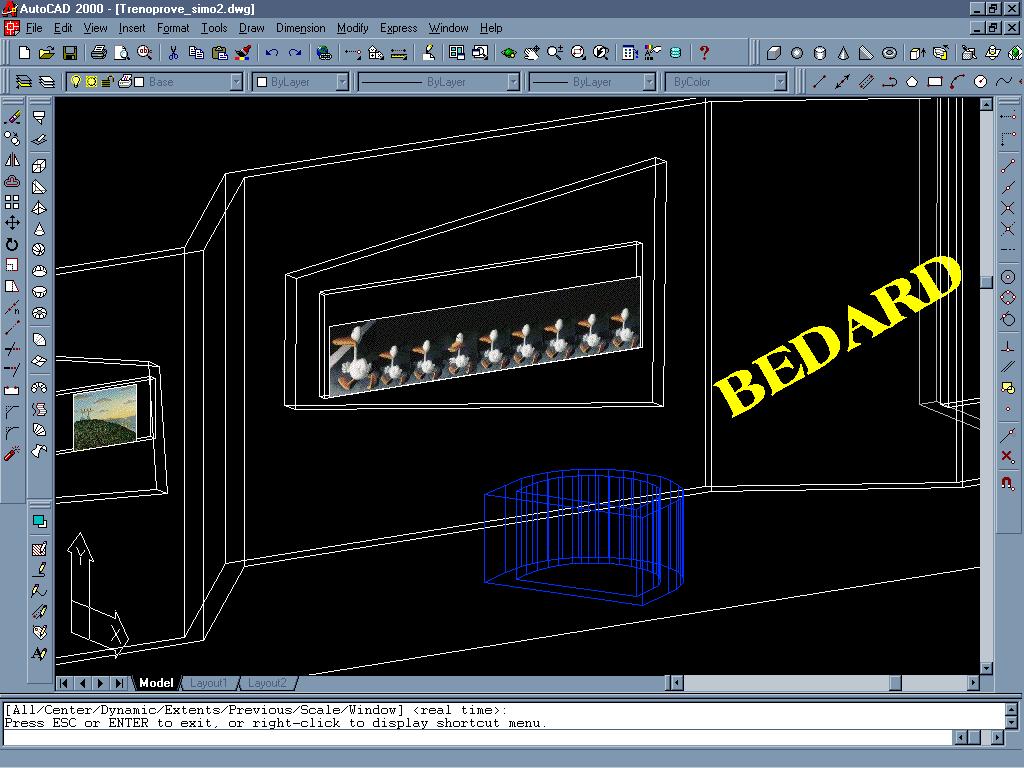
Task: Click the layer color swatch beside Base
Action: 139,82
